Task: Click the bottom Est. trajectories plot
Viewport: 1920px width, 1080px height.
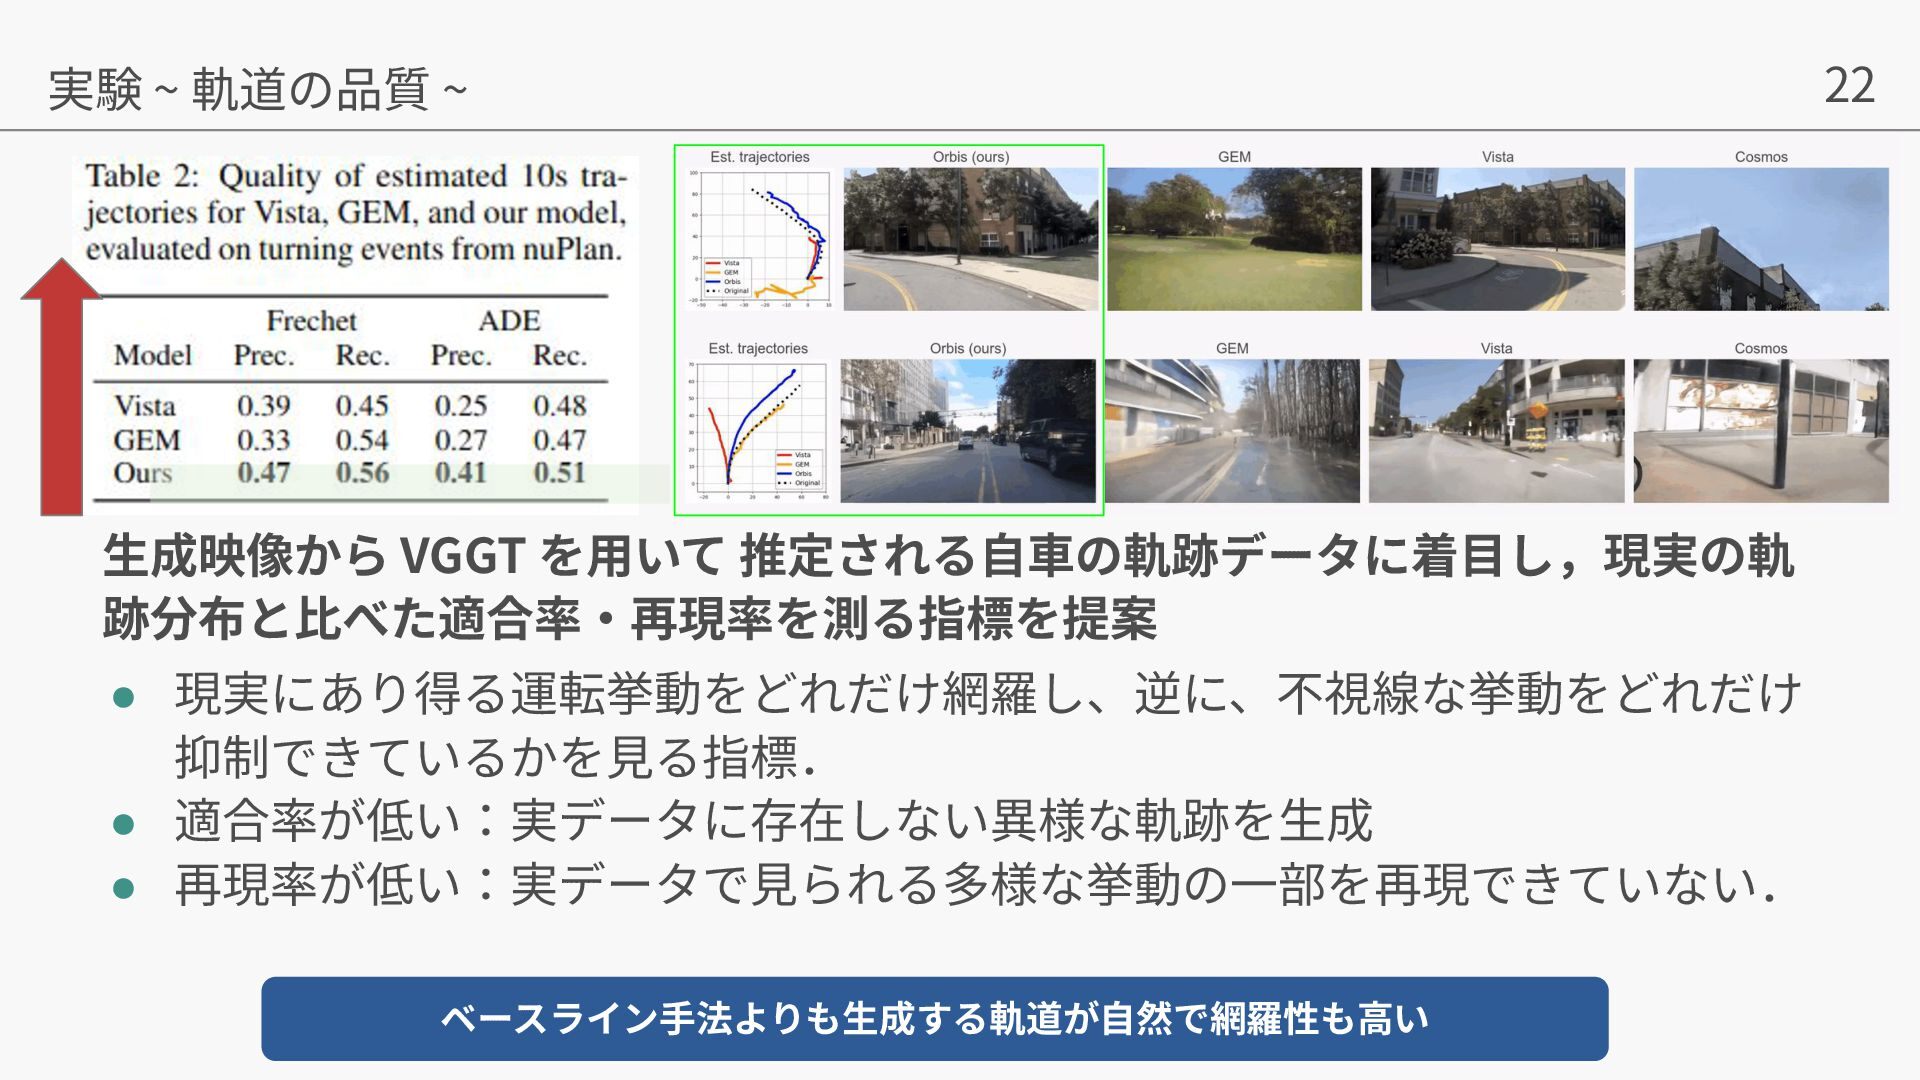Action: pyautogui.click(x=760, y=430)
